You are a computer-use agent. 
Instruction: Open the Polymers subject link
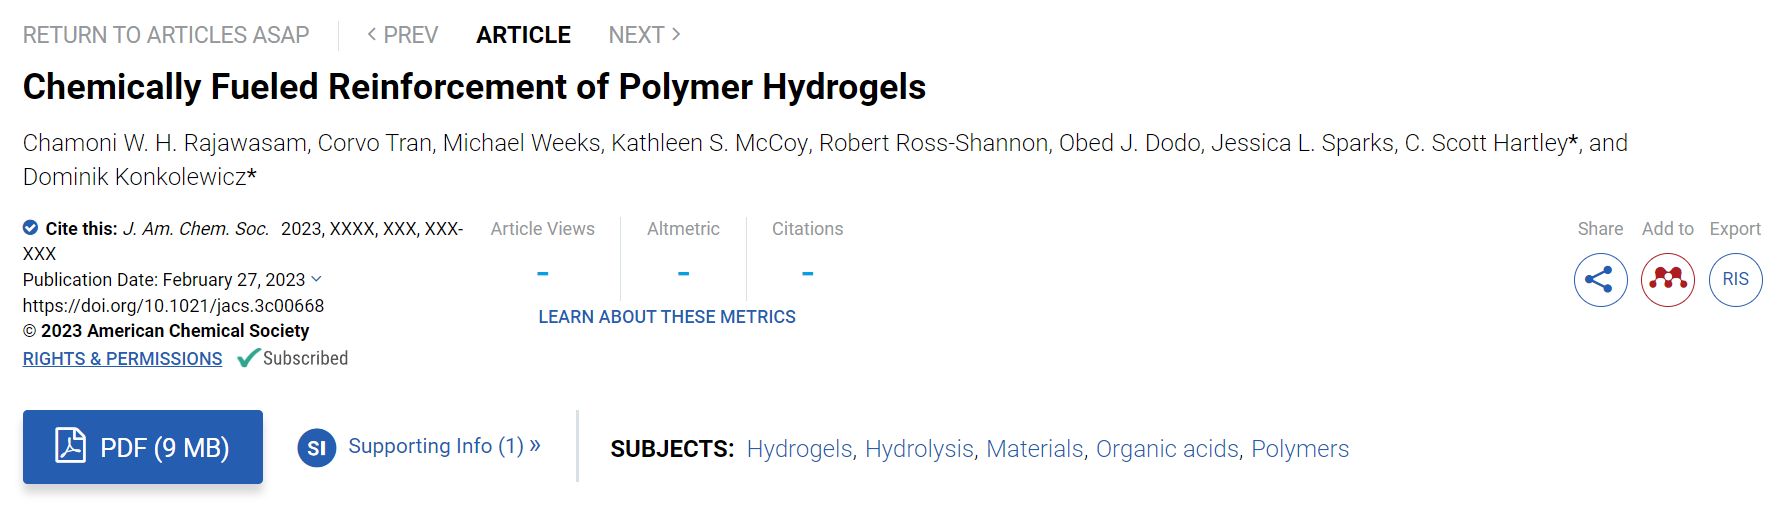coord(1300,449)
